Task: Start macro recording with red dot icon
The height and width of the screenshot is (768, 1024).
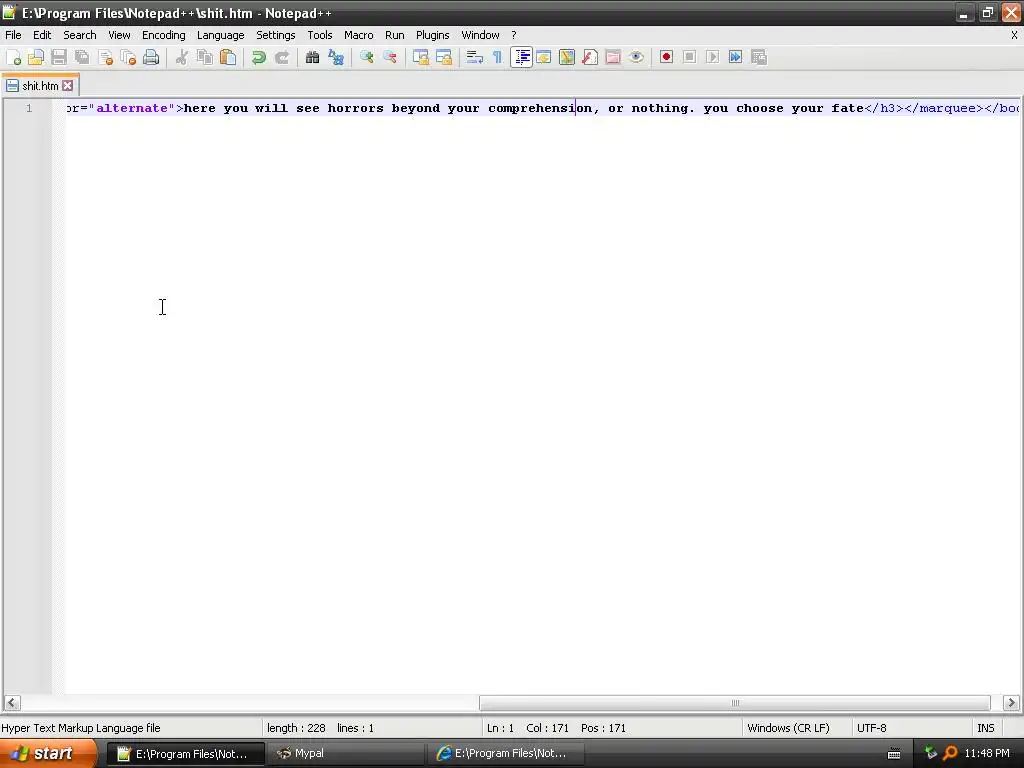Action: click(666, 57)
